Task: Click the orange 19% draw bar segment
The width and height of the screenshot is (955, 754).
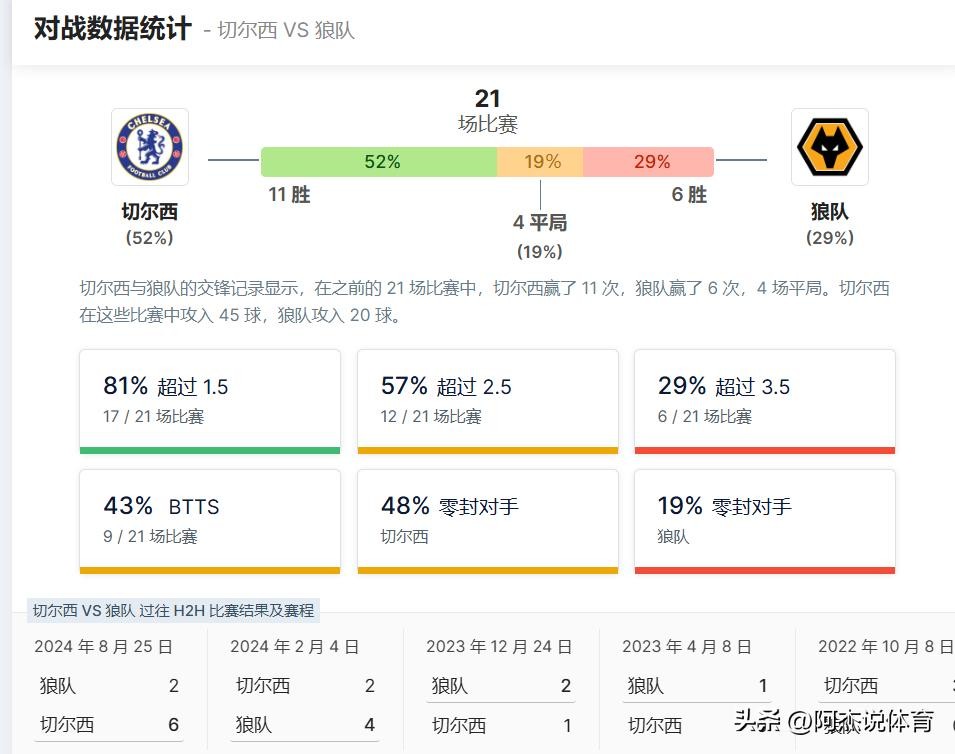Action: click(540, 162)
